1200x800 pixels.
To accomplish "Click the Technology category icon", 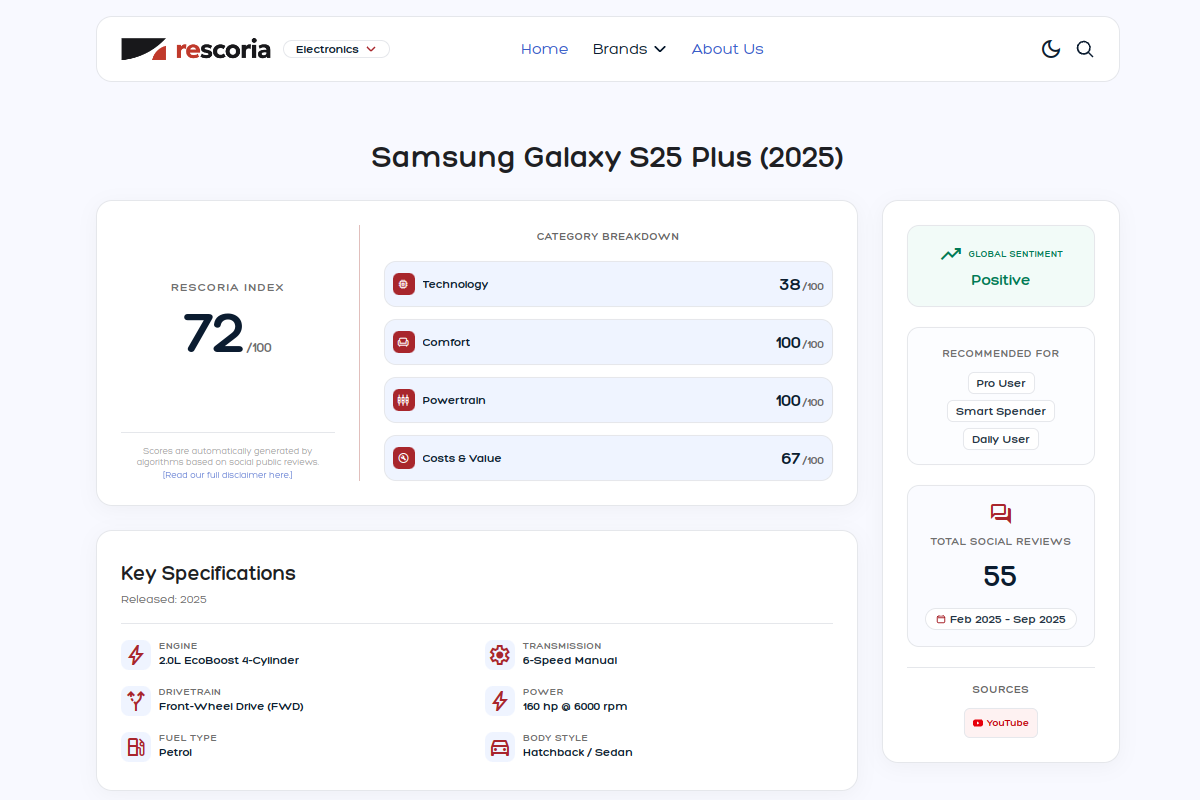I will (404, 284).
